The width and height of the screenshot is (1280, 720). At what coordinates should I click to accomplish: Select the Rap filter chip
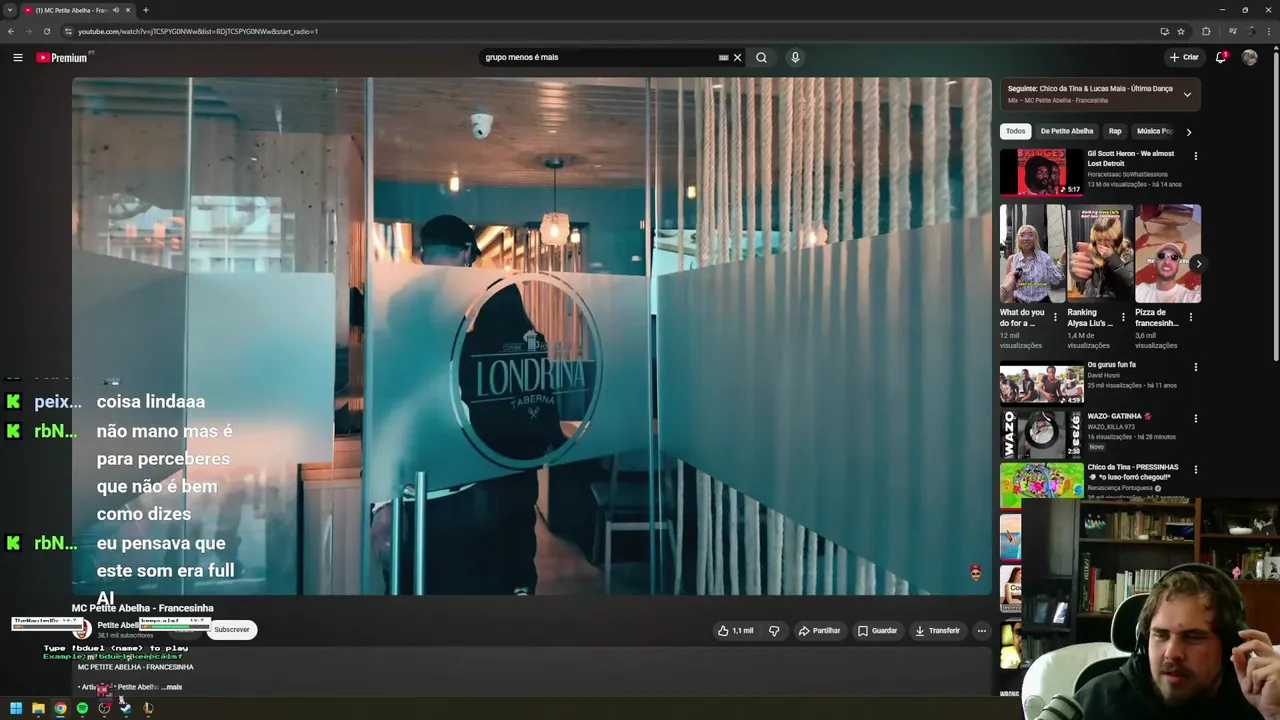[1115, 131]
